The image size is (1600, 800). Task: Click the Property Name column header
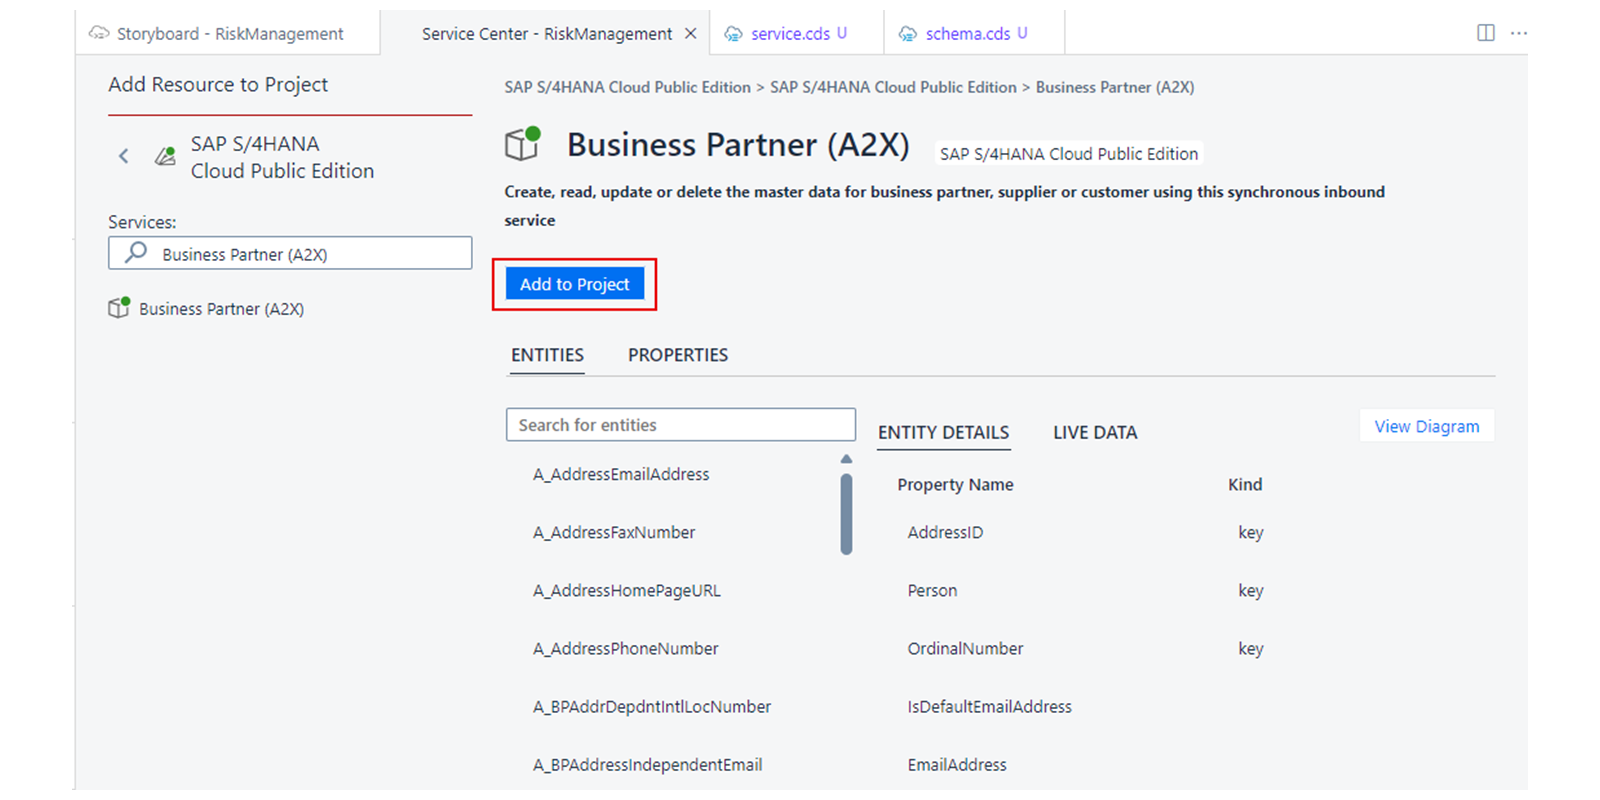click(x=955, y=484)
